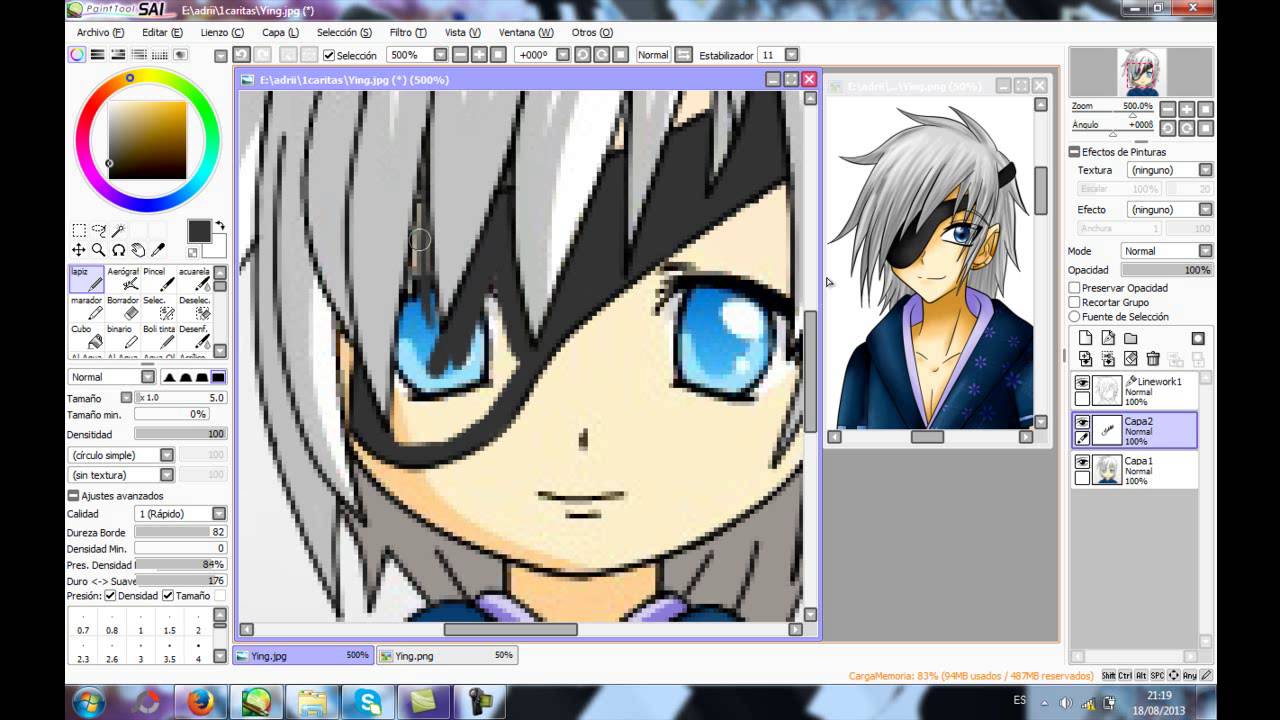The image size is (1280, 720).
Task: Activate the Borrador eraser tool
Action: pos(123,308)
